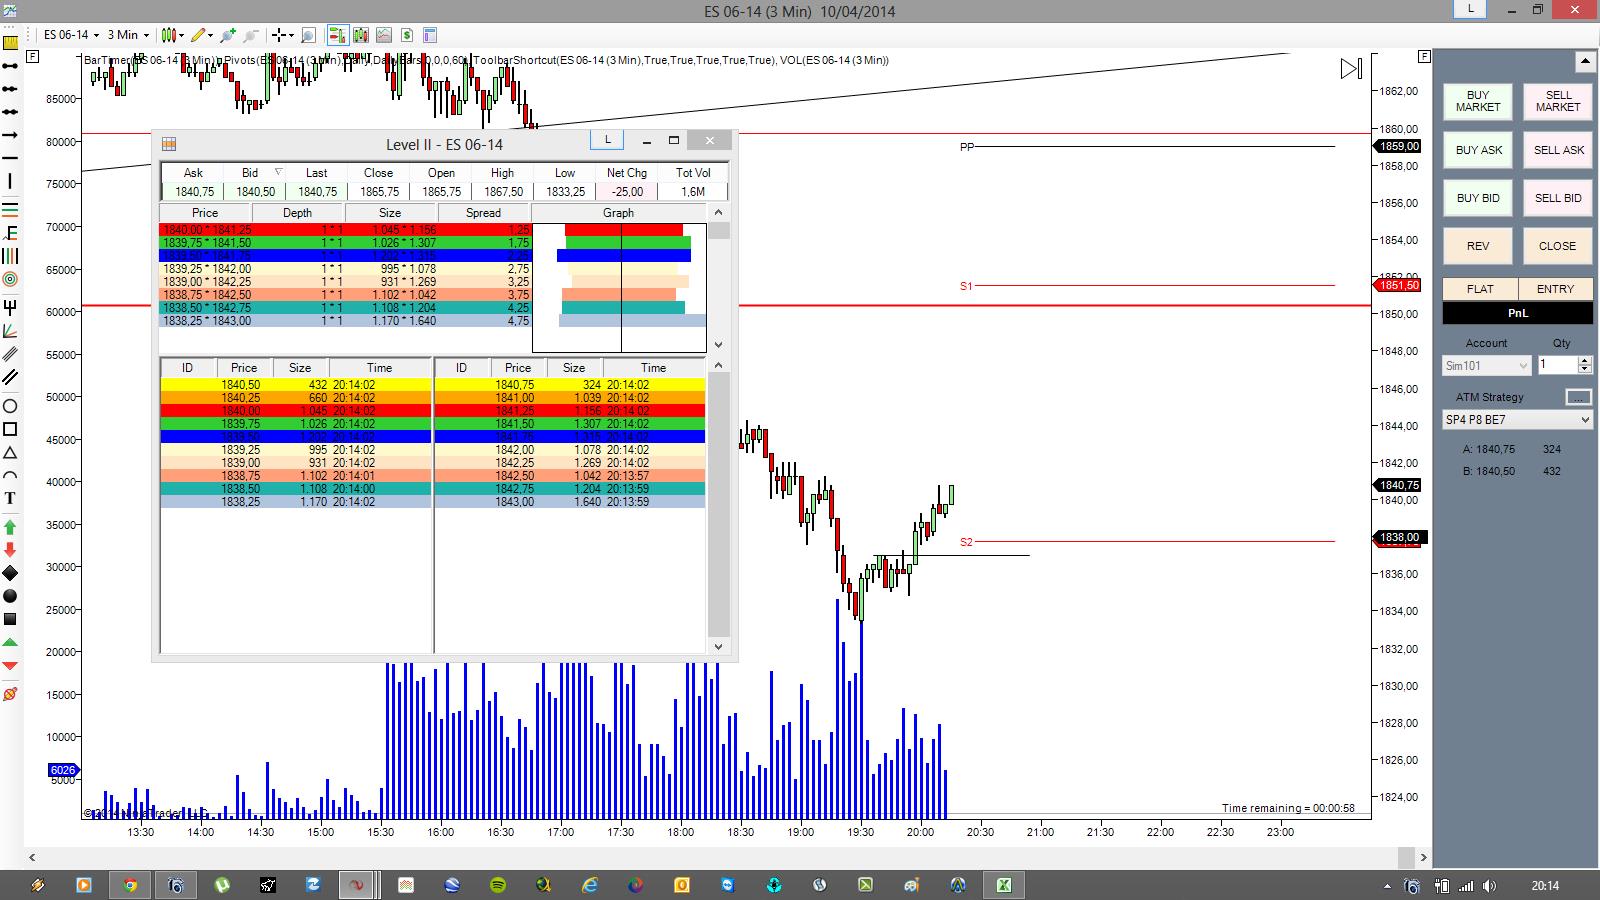Click the Spread column header
1600x900 pixels.
pyautogui.click(x=483, y=213)
